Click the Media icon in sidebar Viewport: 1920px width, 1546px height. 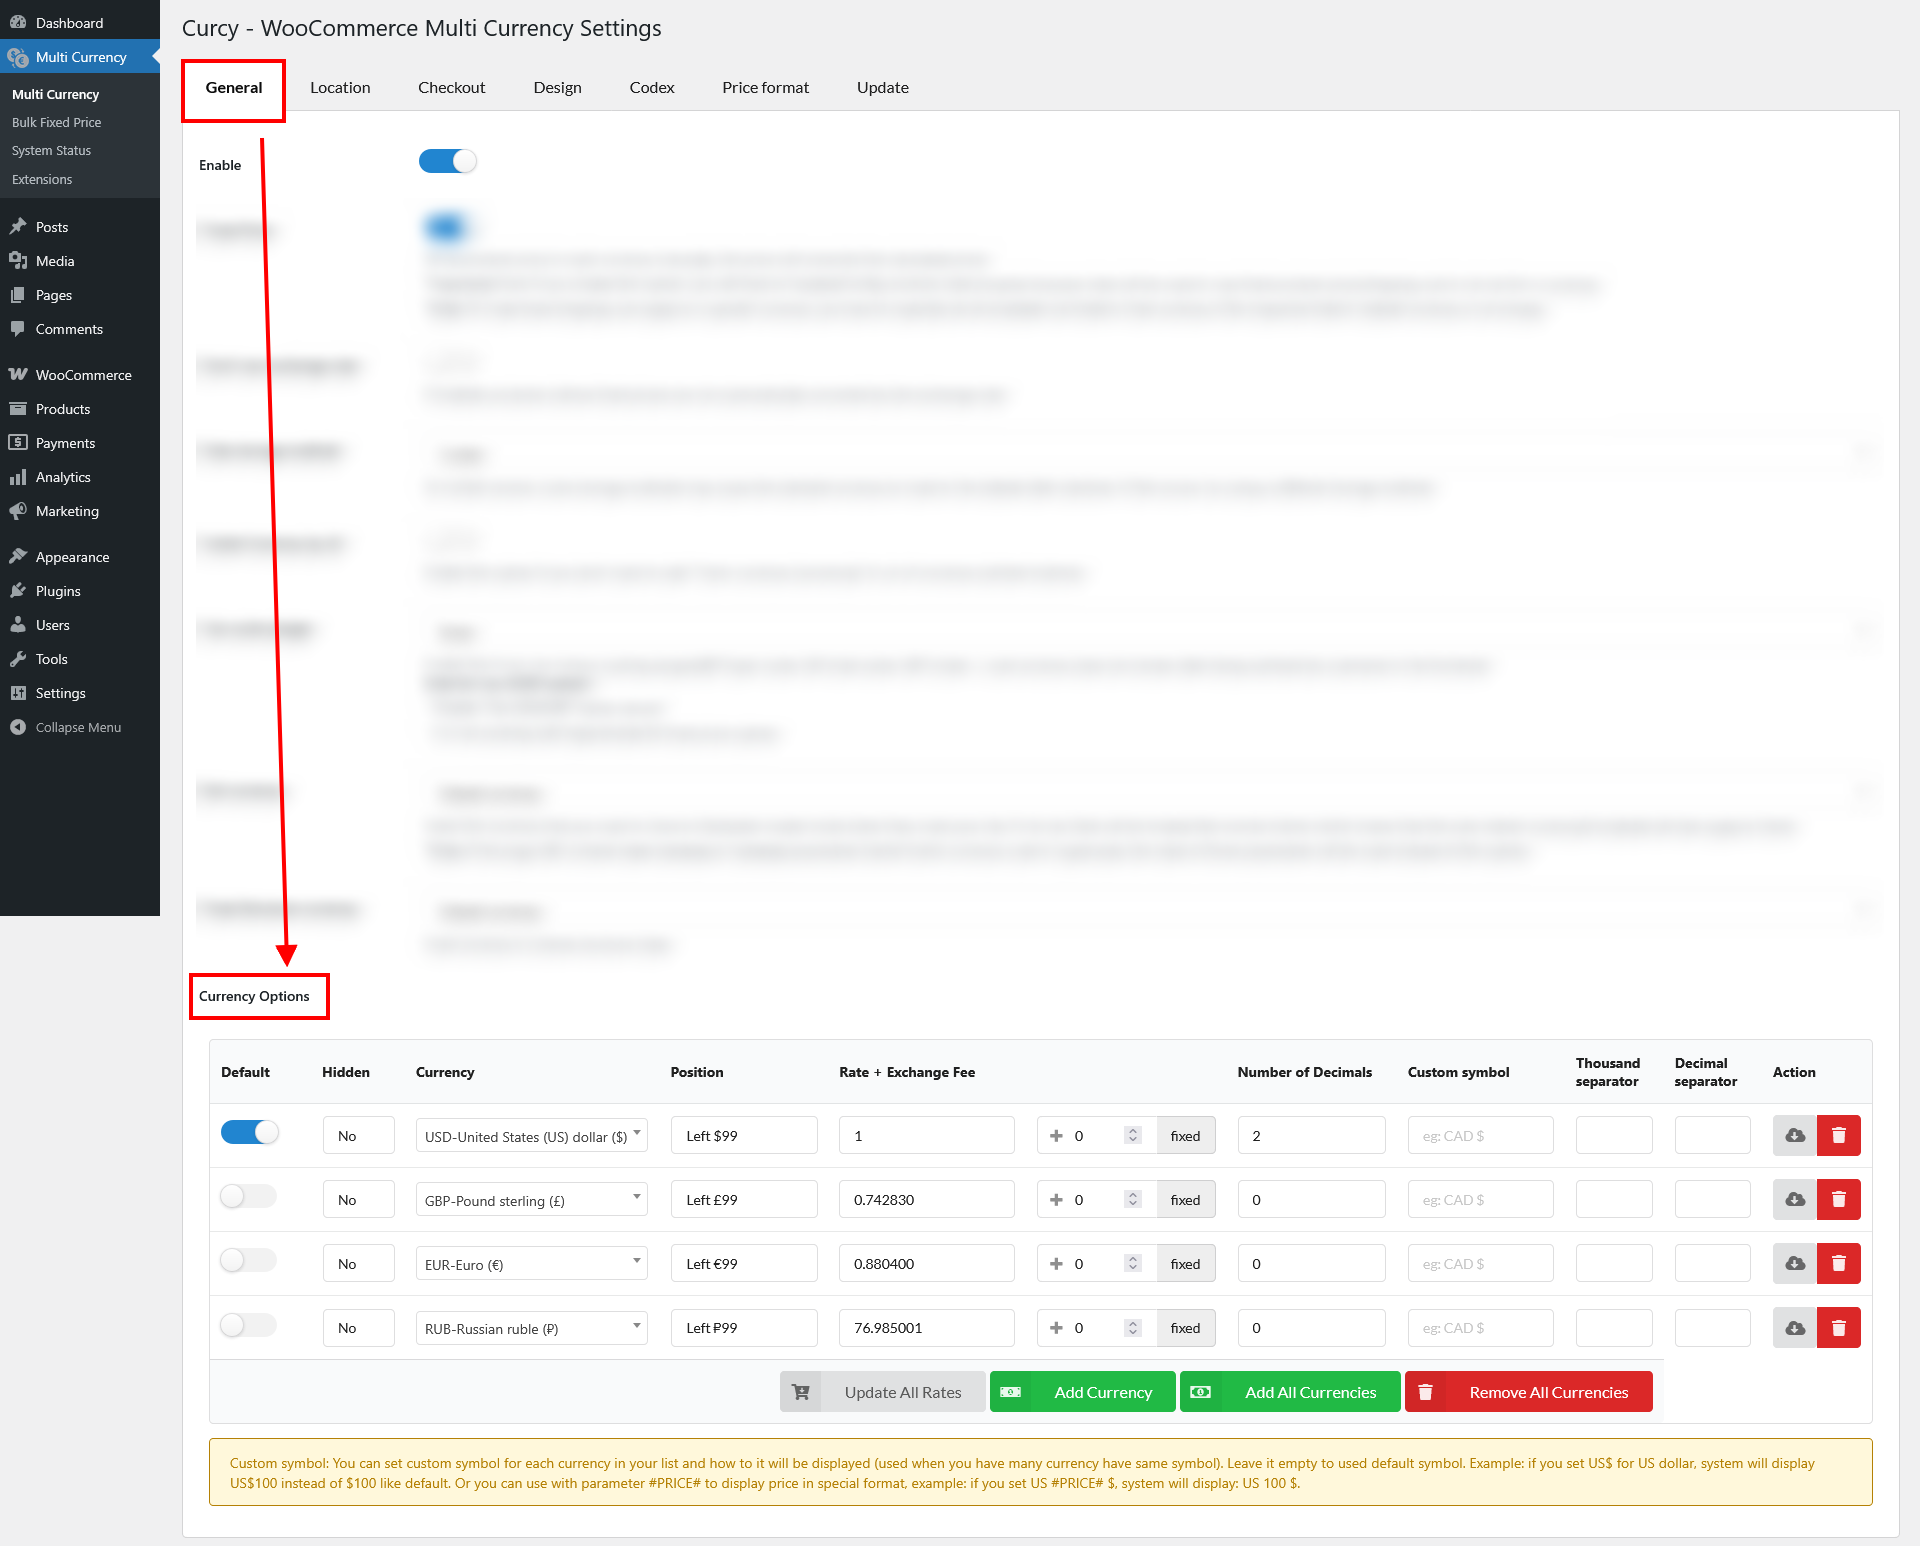[18, 261]
